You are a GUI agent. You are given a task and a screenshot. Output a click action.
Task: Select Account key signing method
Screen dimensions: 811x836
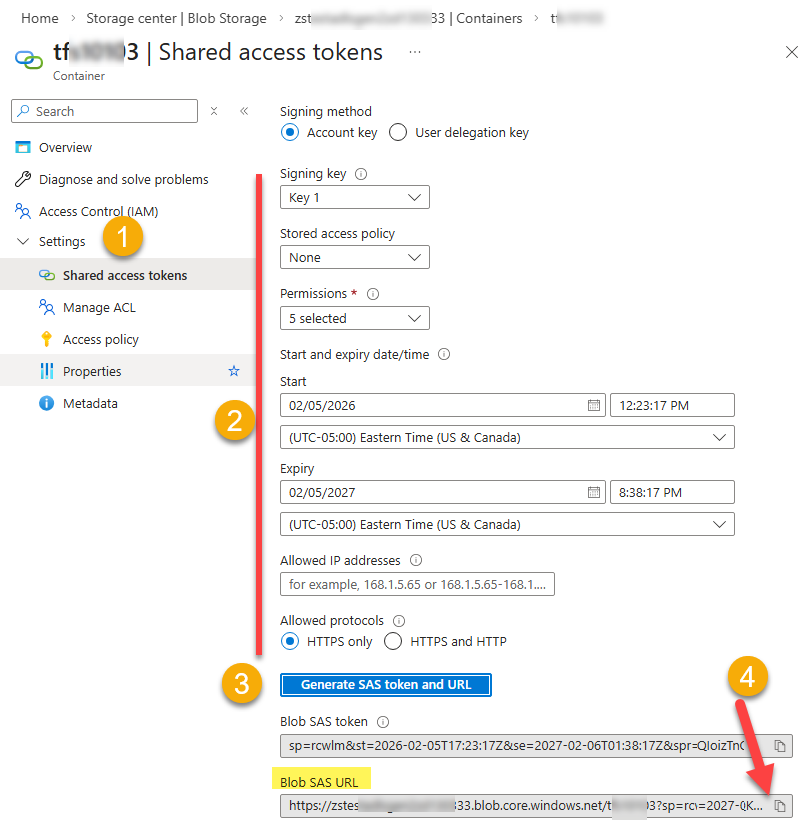[290, 133]
